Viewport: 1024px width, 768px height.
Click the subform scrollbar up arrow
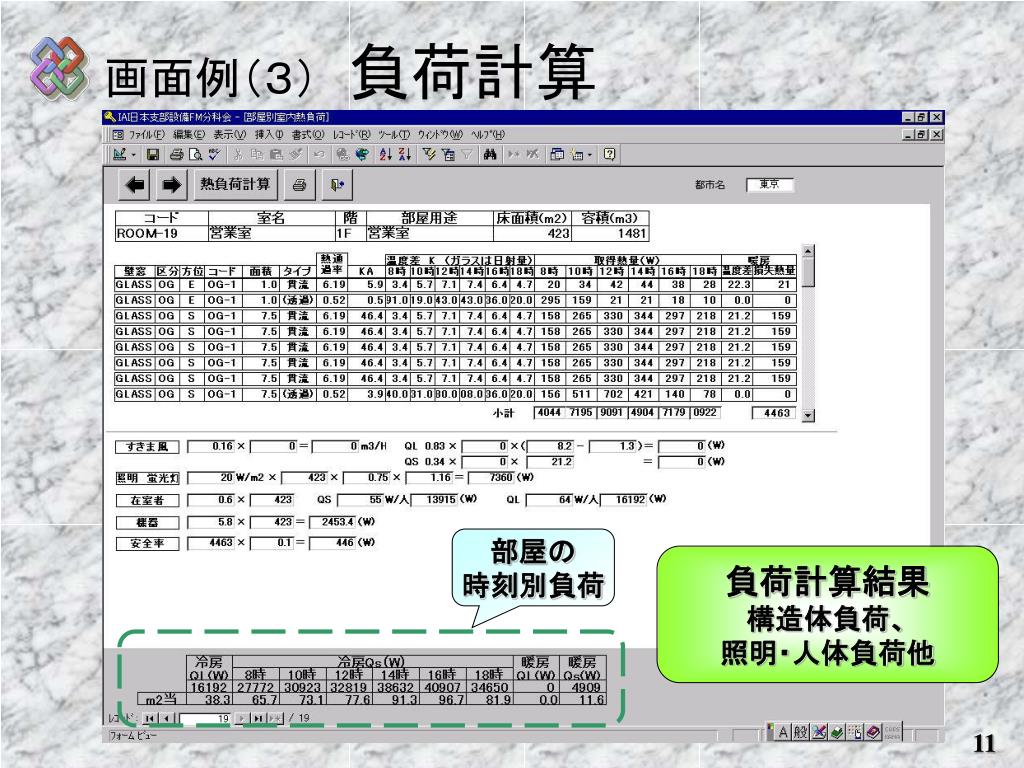[x=808, y=251]
